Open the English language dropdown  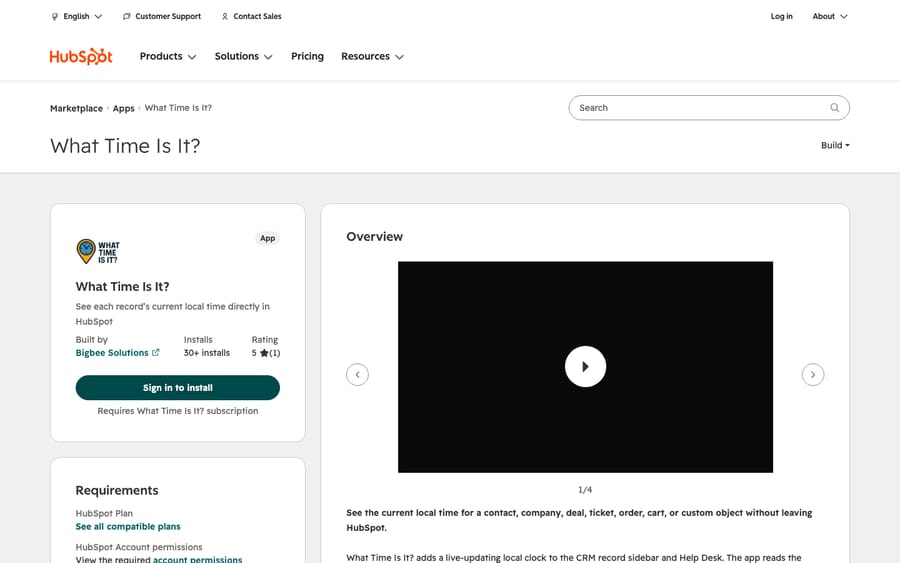(x=76, y=17)
